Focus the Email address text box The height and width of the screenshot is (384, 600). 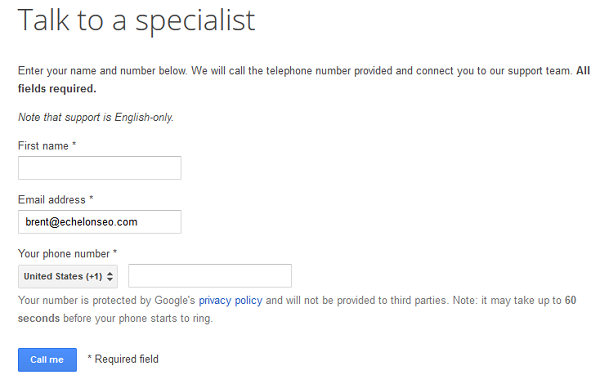(x=99, y=222)
